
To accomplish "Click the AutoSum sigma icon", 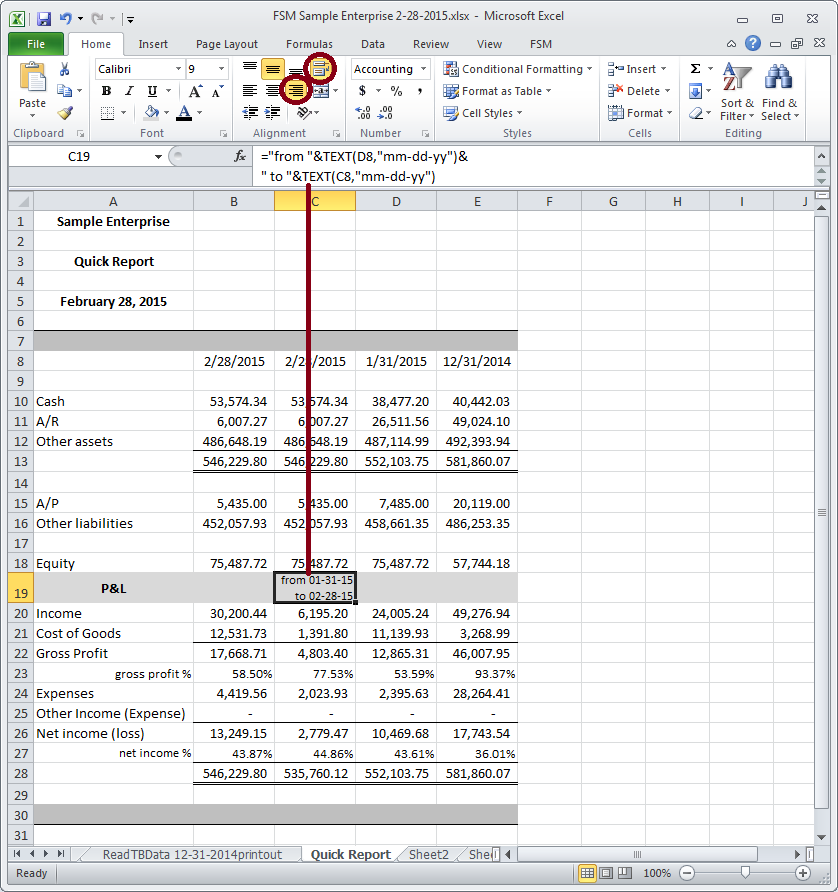I will click(x=695, y=69).
